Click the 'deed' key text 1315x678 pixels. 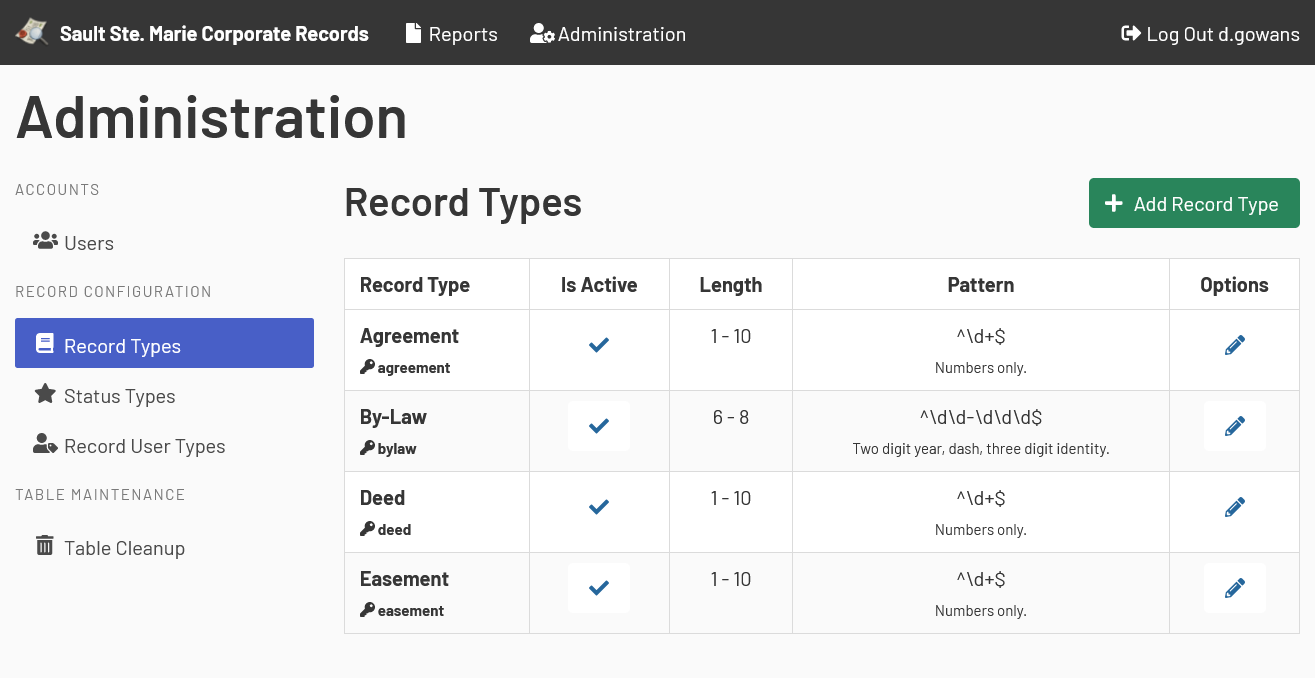click(394, 530)
